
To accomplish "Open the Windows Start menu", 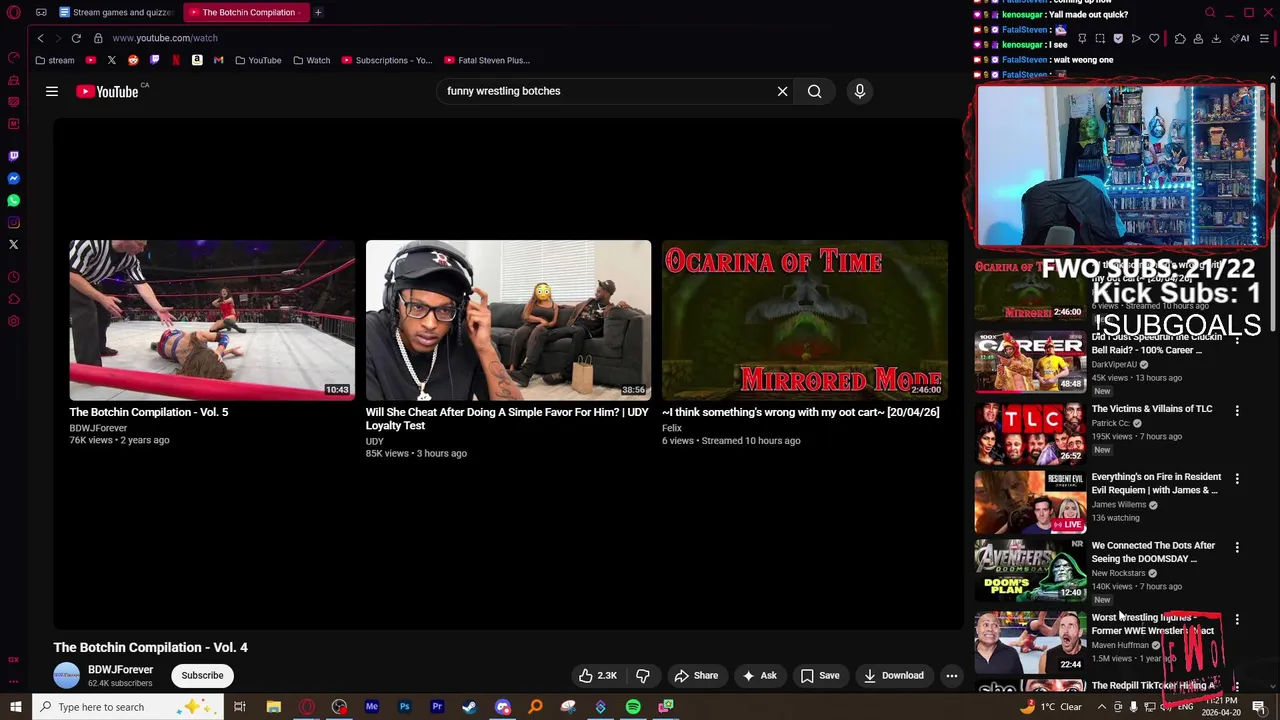I will tap(15, 707).
